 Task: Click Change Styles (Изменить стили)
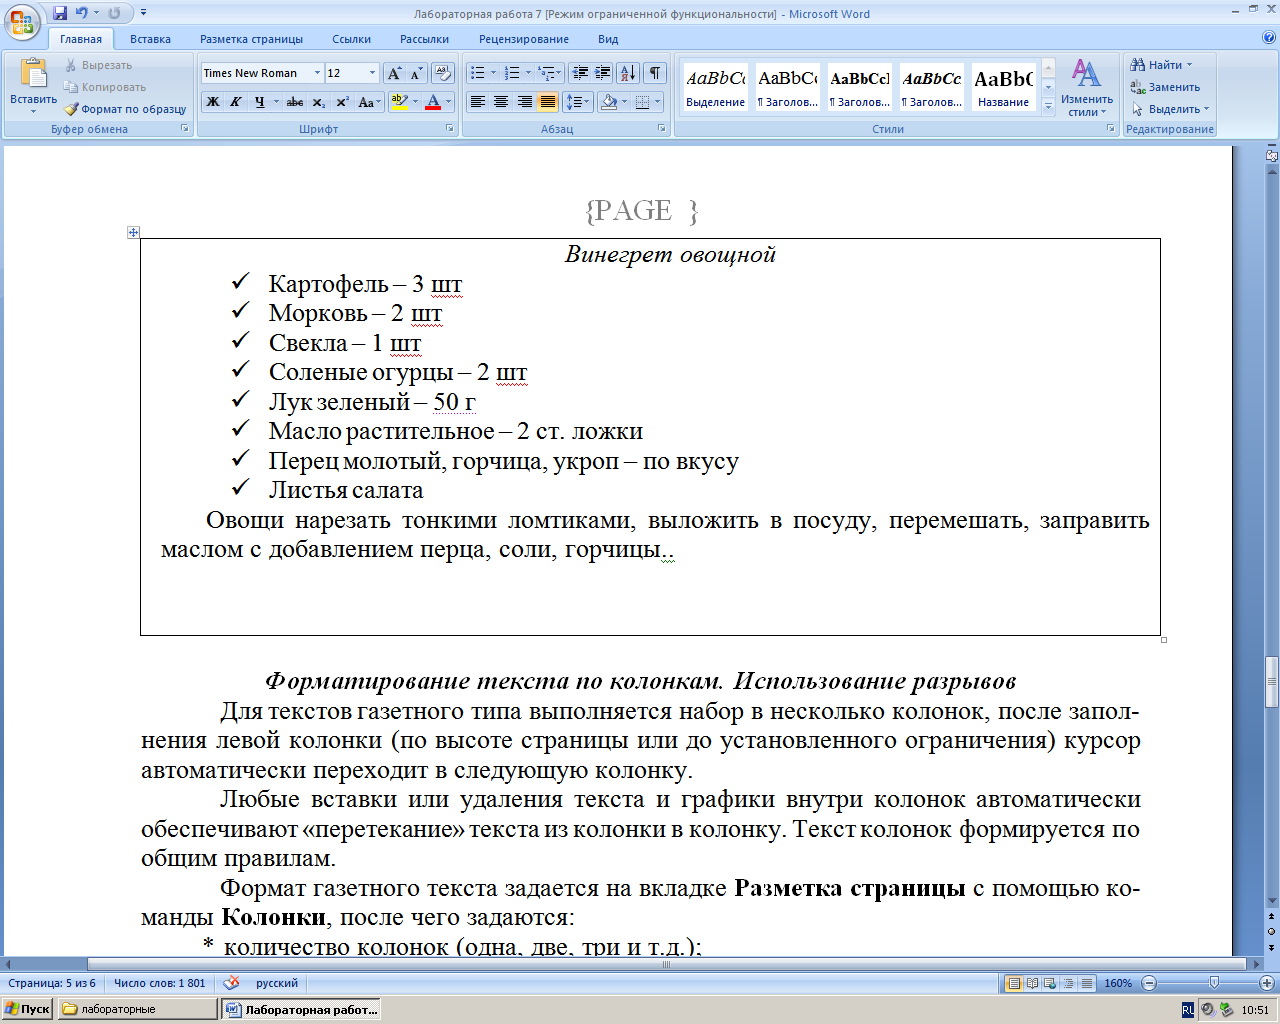(x=1087, y=87)
